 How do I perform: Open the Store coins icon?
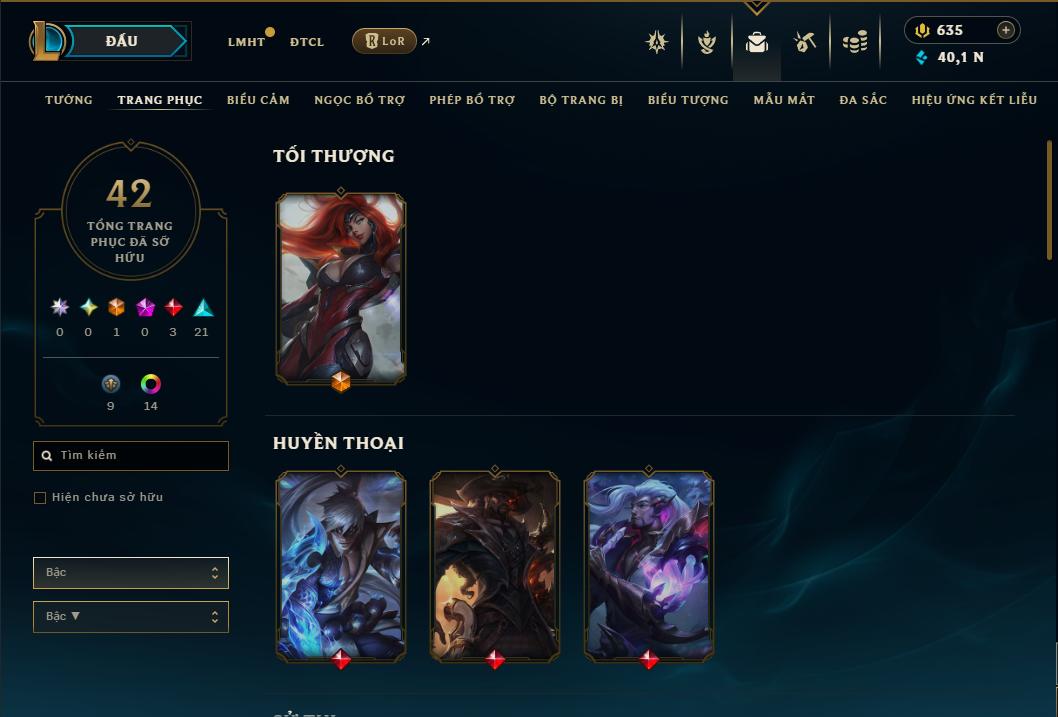(x=855, y=42)
